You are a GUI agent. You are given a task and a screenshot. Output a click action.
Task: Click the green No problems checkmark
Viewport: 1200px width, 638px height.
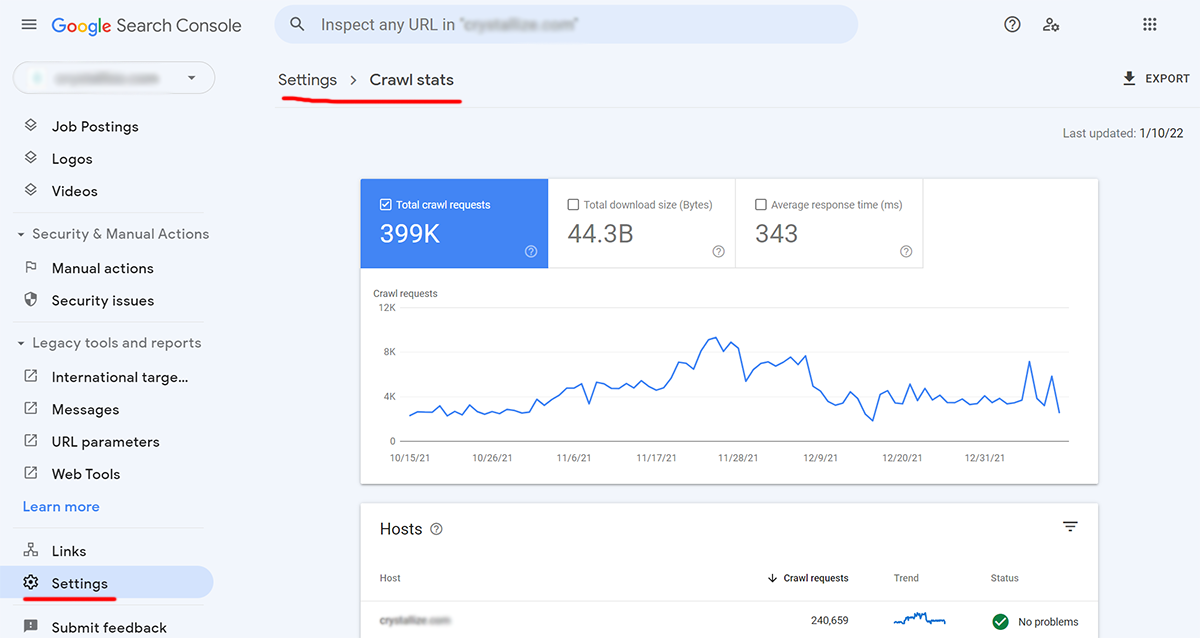[x=1000, y=621]
